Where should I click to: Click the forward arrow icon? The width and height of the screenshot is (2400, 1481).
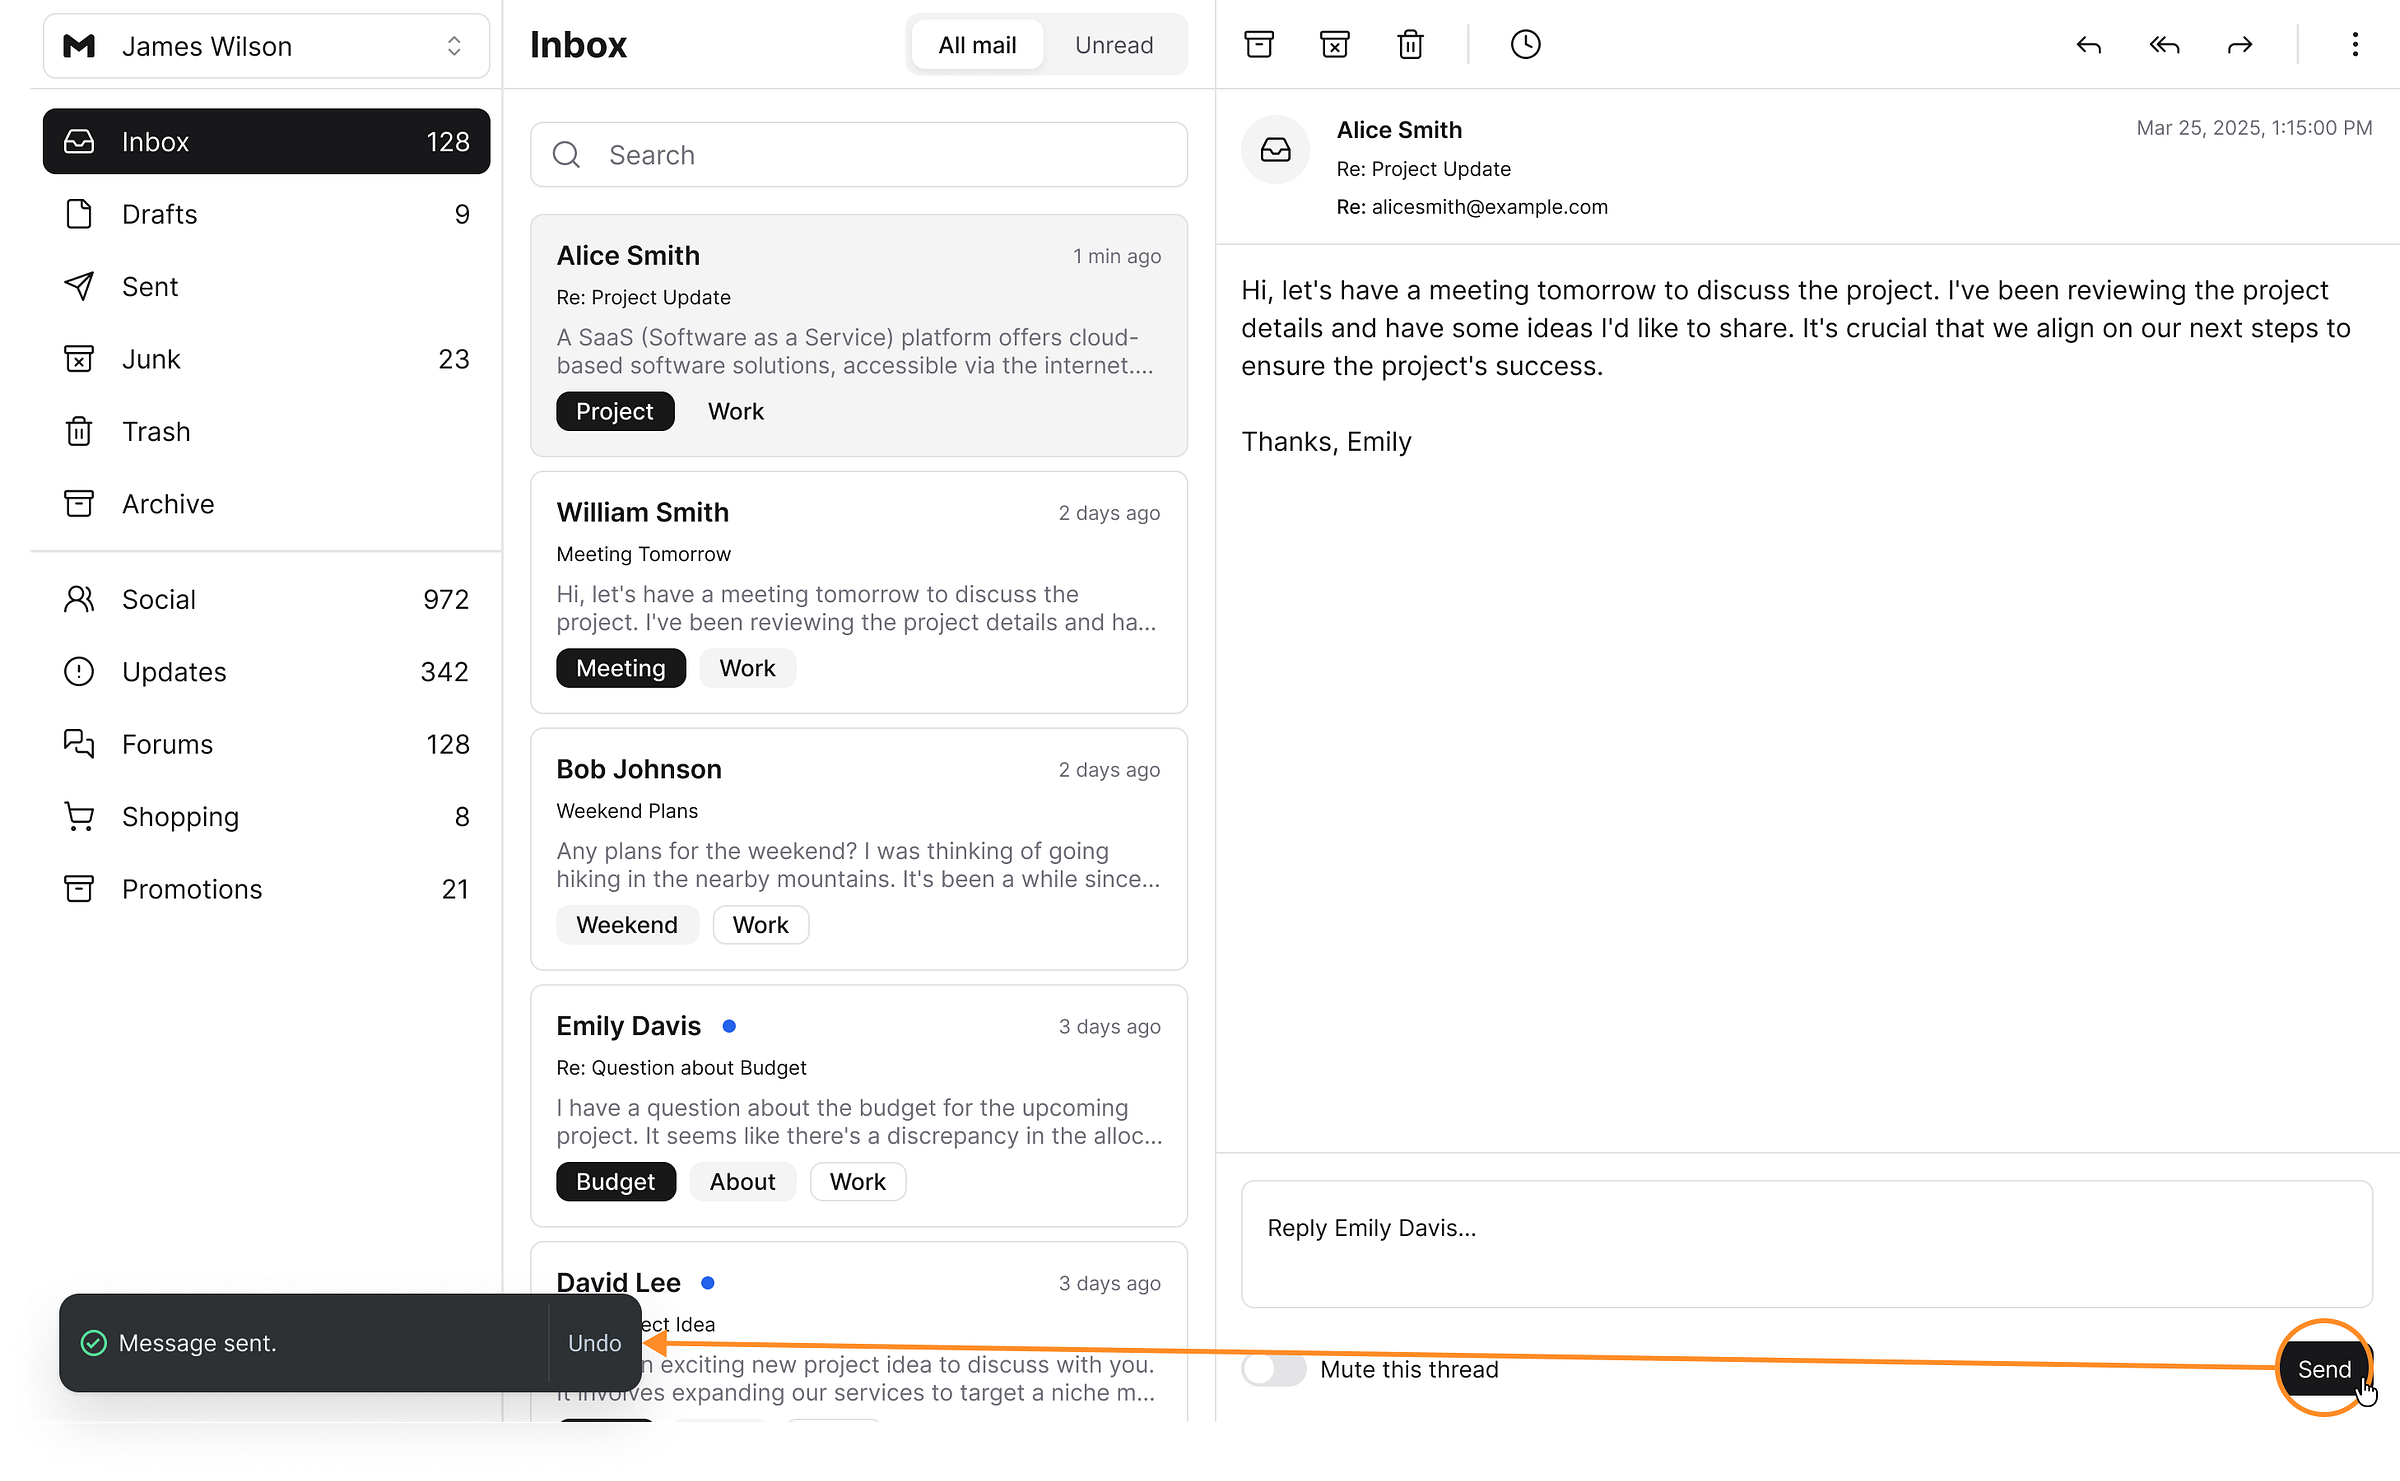click(x=2240, y=45)
